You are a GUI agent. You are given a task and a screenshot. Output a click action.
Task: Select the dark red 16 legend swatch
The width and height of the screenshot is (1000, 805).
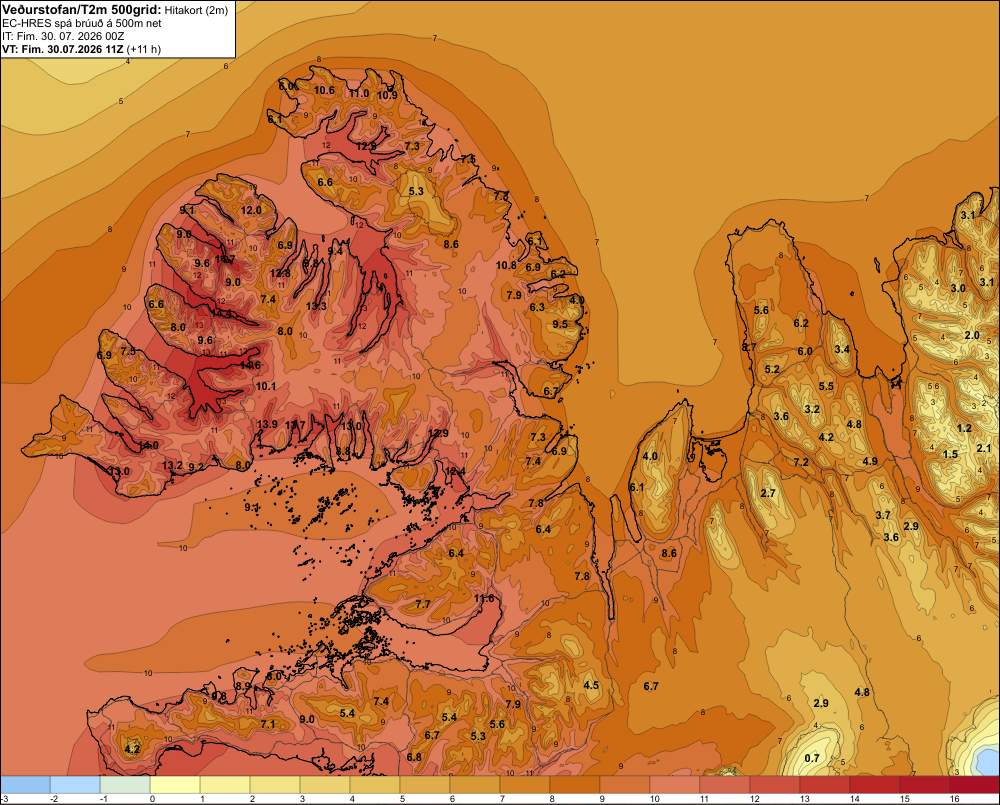point(974,785)
